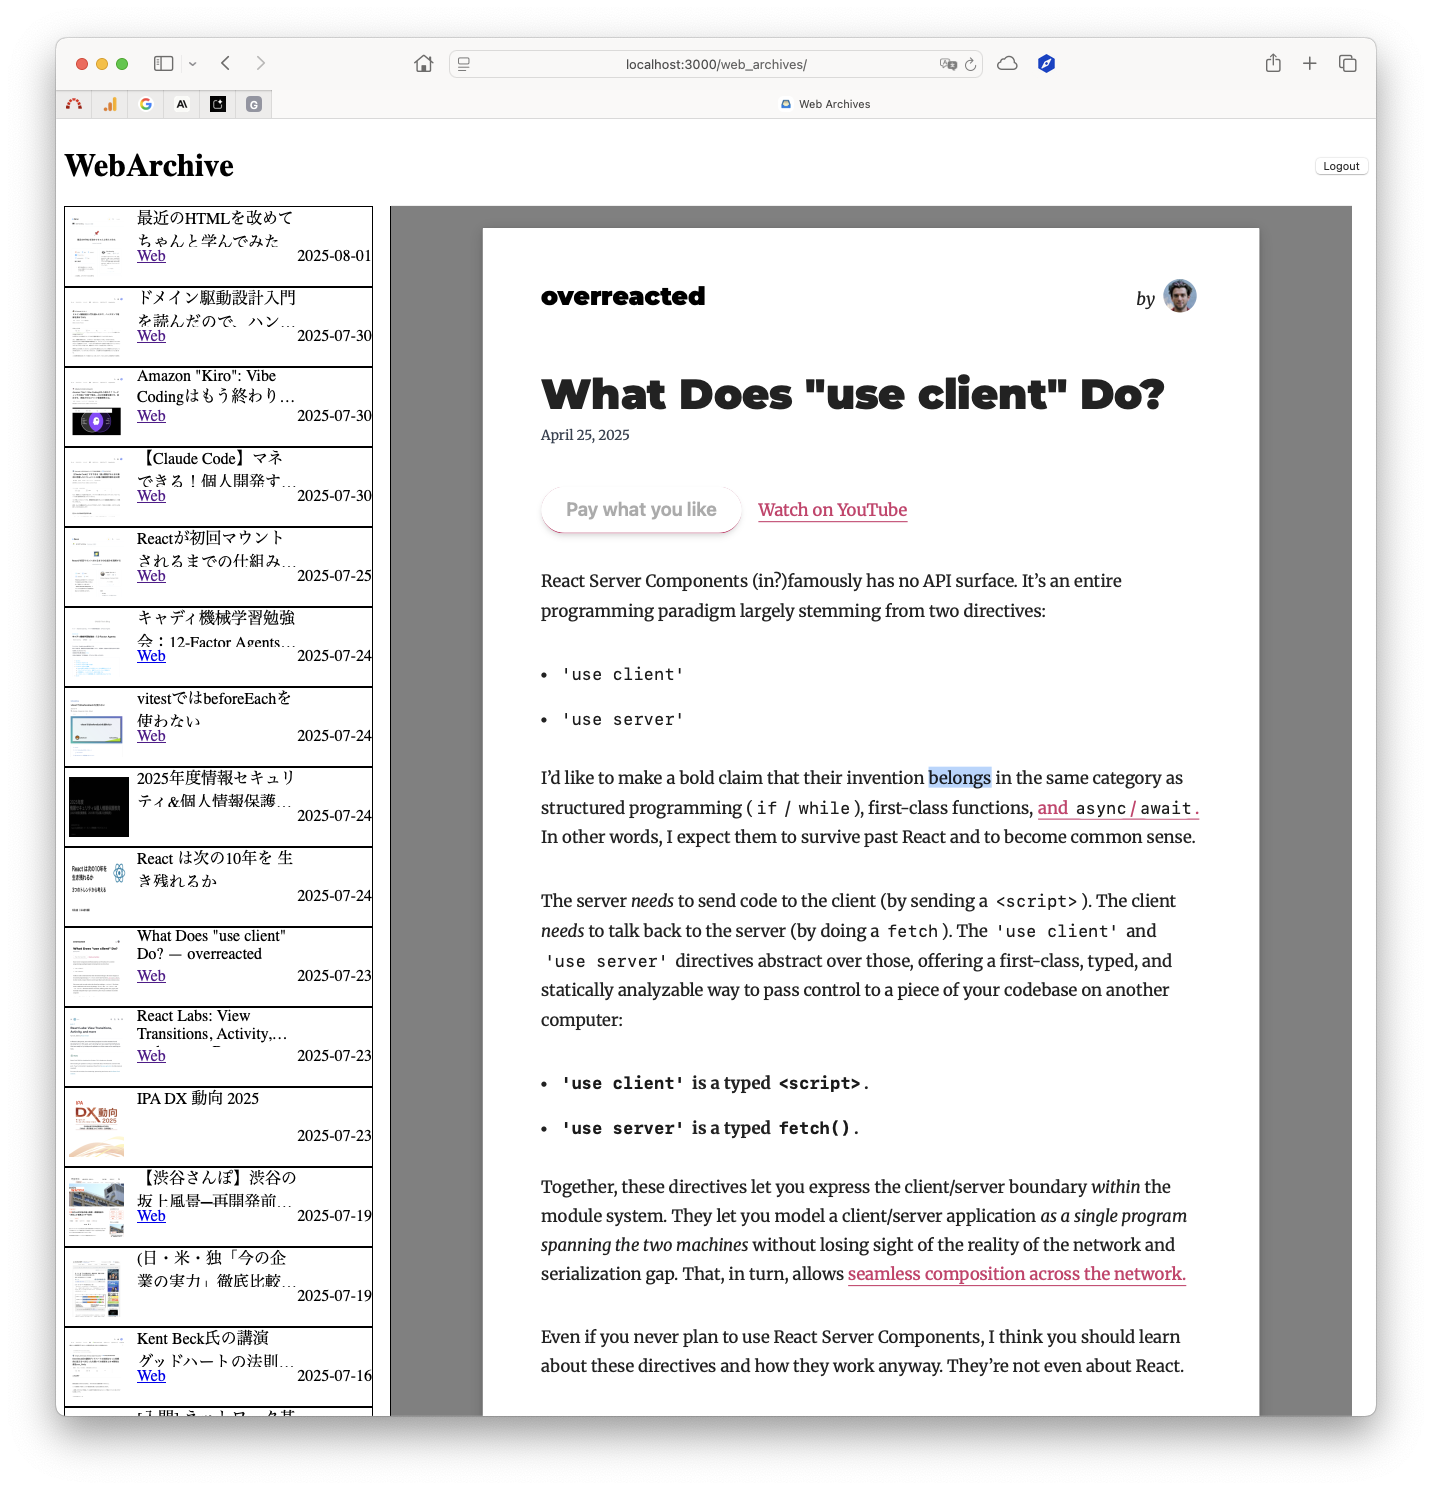Select thumbnail of React は次の10年 article

(98, 887)
